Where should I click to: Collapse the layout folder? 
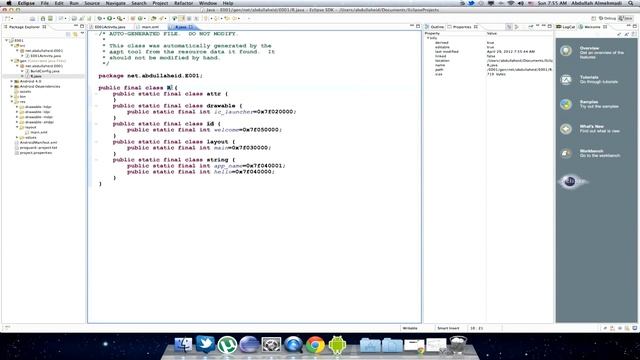click(x=17, y=127)
